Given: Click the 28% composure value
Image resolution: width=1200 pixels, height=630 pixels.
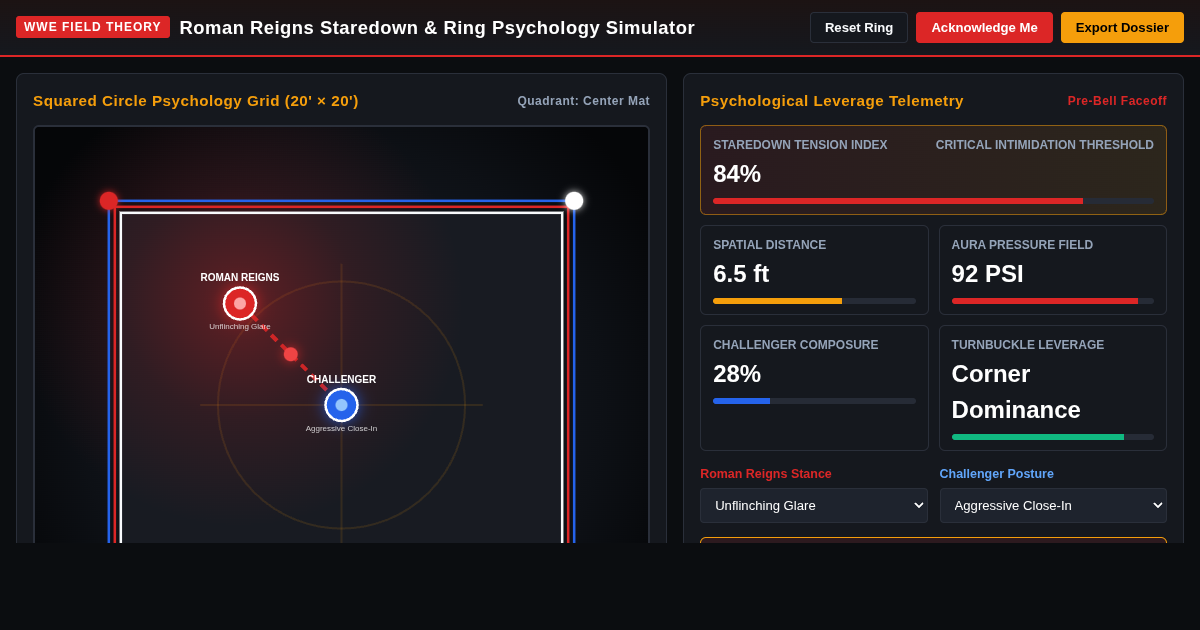Looking at the screenshot, I should 737,374.
